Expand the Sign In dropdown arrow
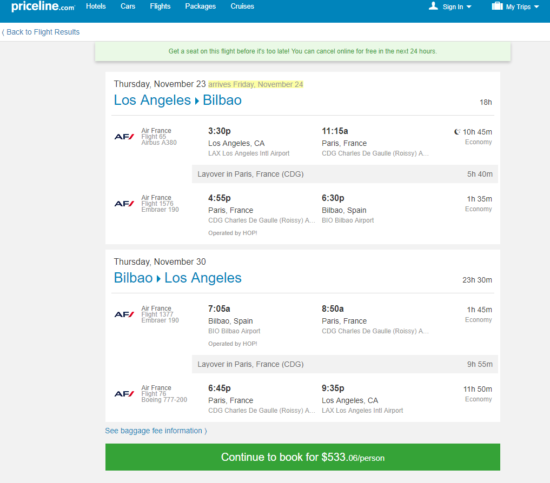This screenshot has height=483, width=550. coord(469,7)
